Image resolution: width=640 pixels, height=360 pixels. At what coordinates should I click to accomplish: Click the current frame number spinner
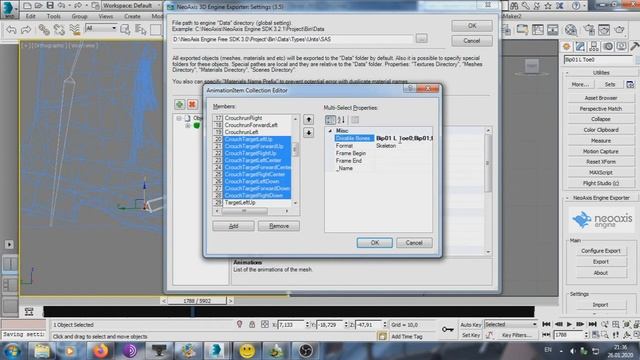(586, 335)
